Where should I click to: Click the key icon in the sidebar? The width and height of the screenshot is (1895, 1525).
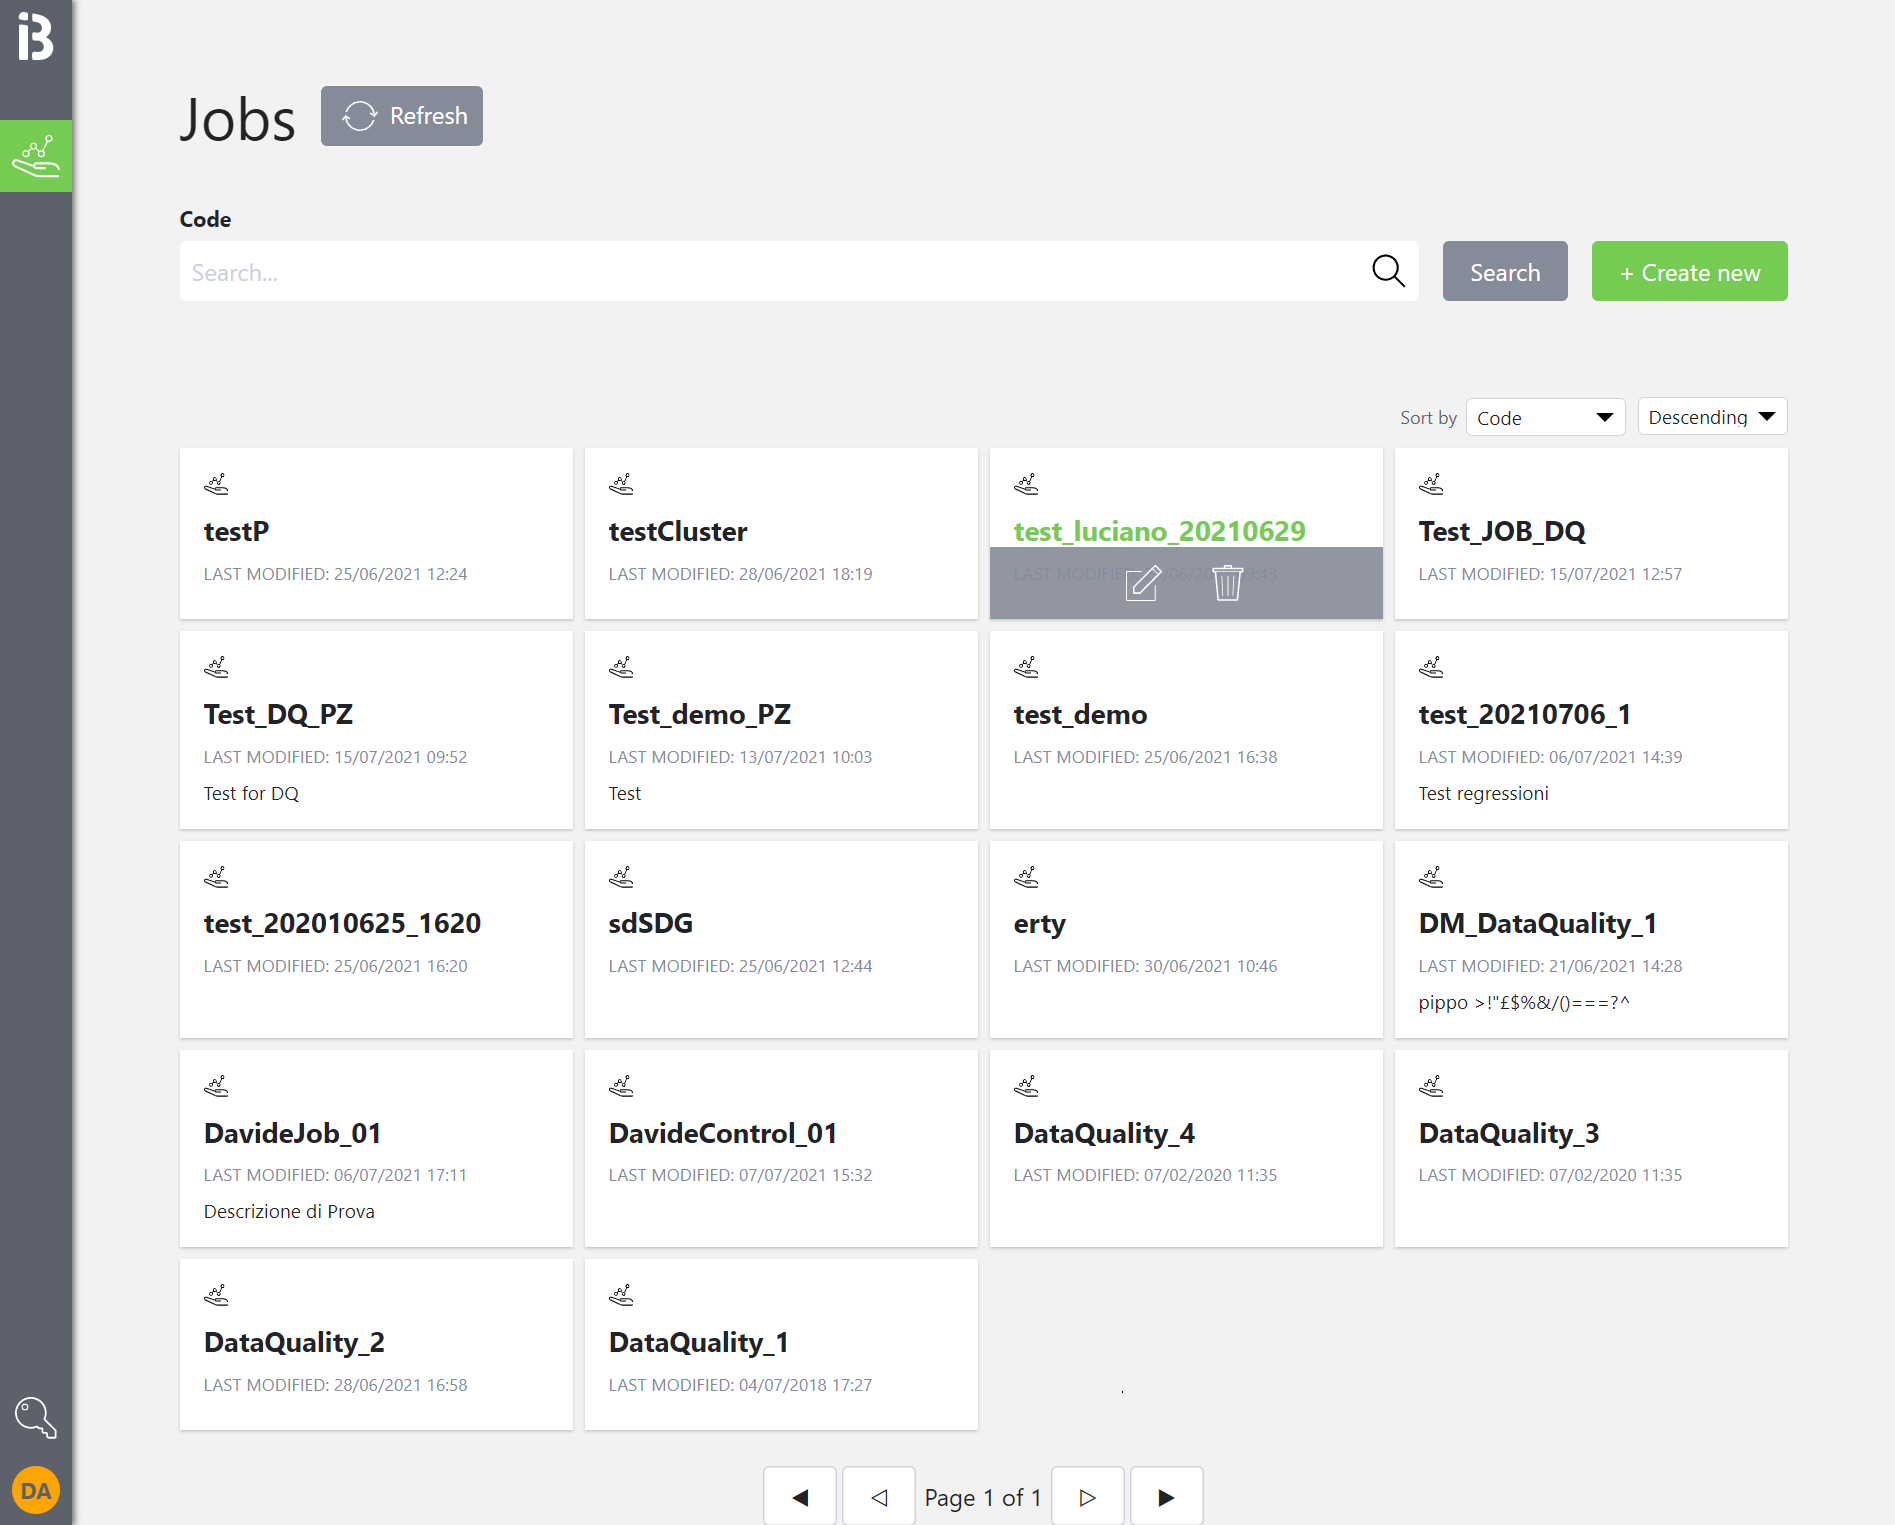coord(36,1417)
